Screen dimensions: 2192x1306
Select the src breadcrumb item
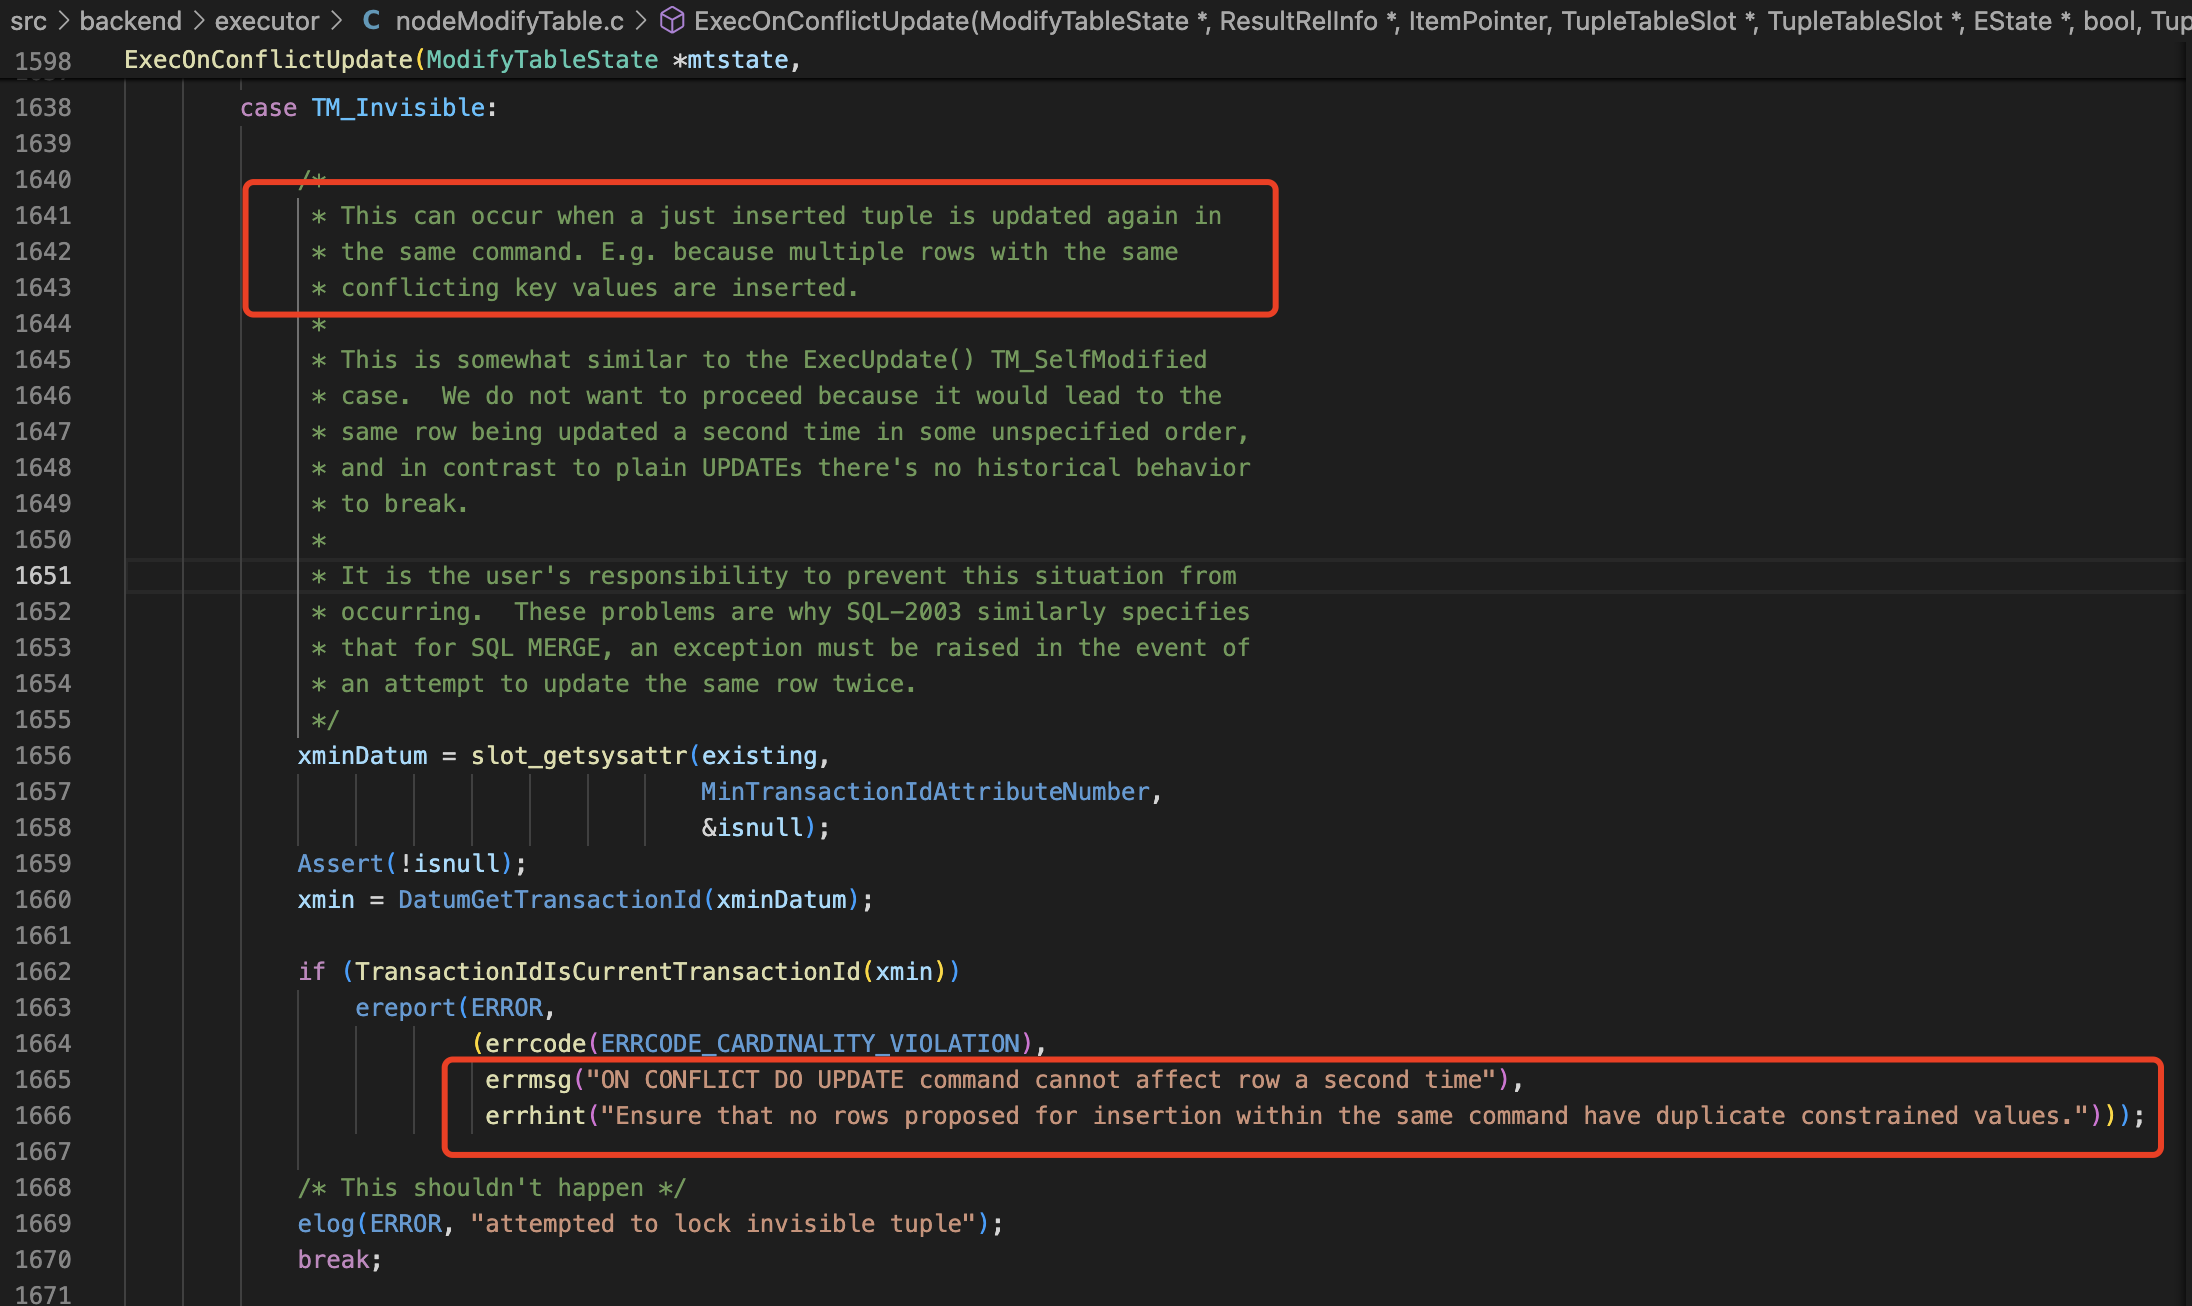coord(29,20)
